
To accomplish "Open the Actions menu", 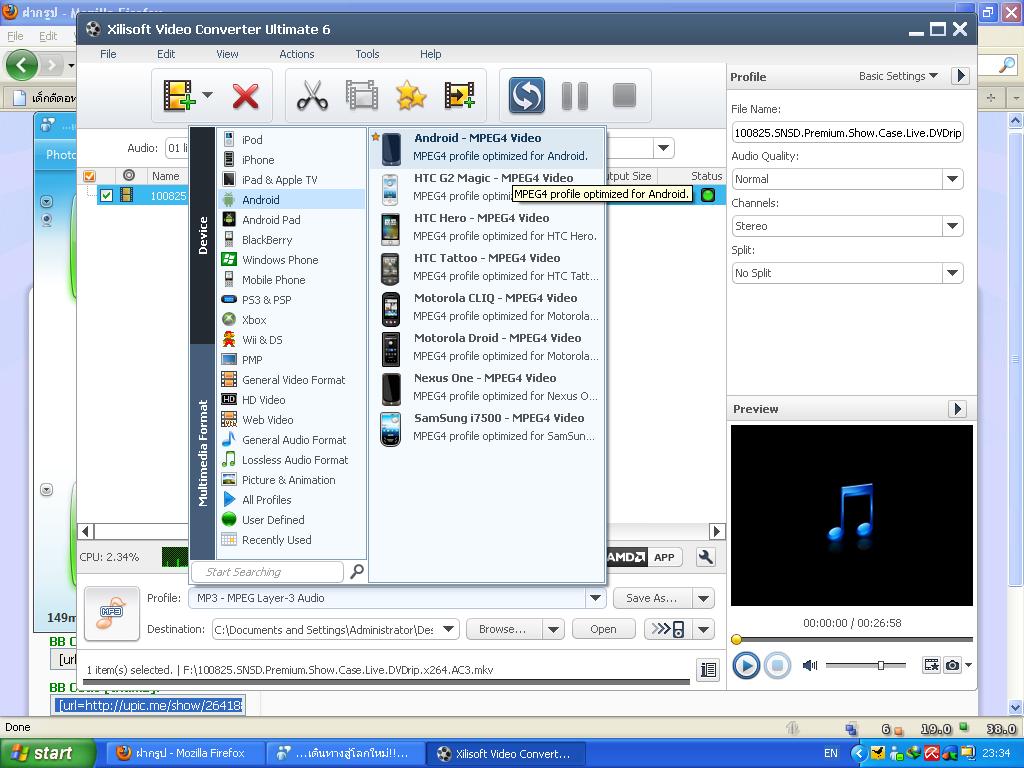I will 297,54.
